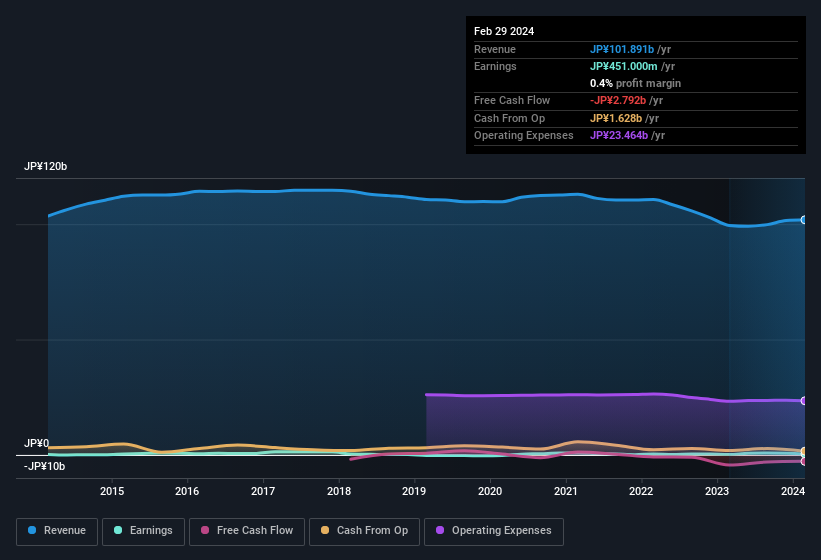The width and height of the screenshot is (821, 560).
Task: Click the JP¥0 y-axis label
Action: [x=37, y=443]
